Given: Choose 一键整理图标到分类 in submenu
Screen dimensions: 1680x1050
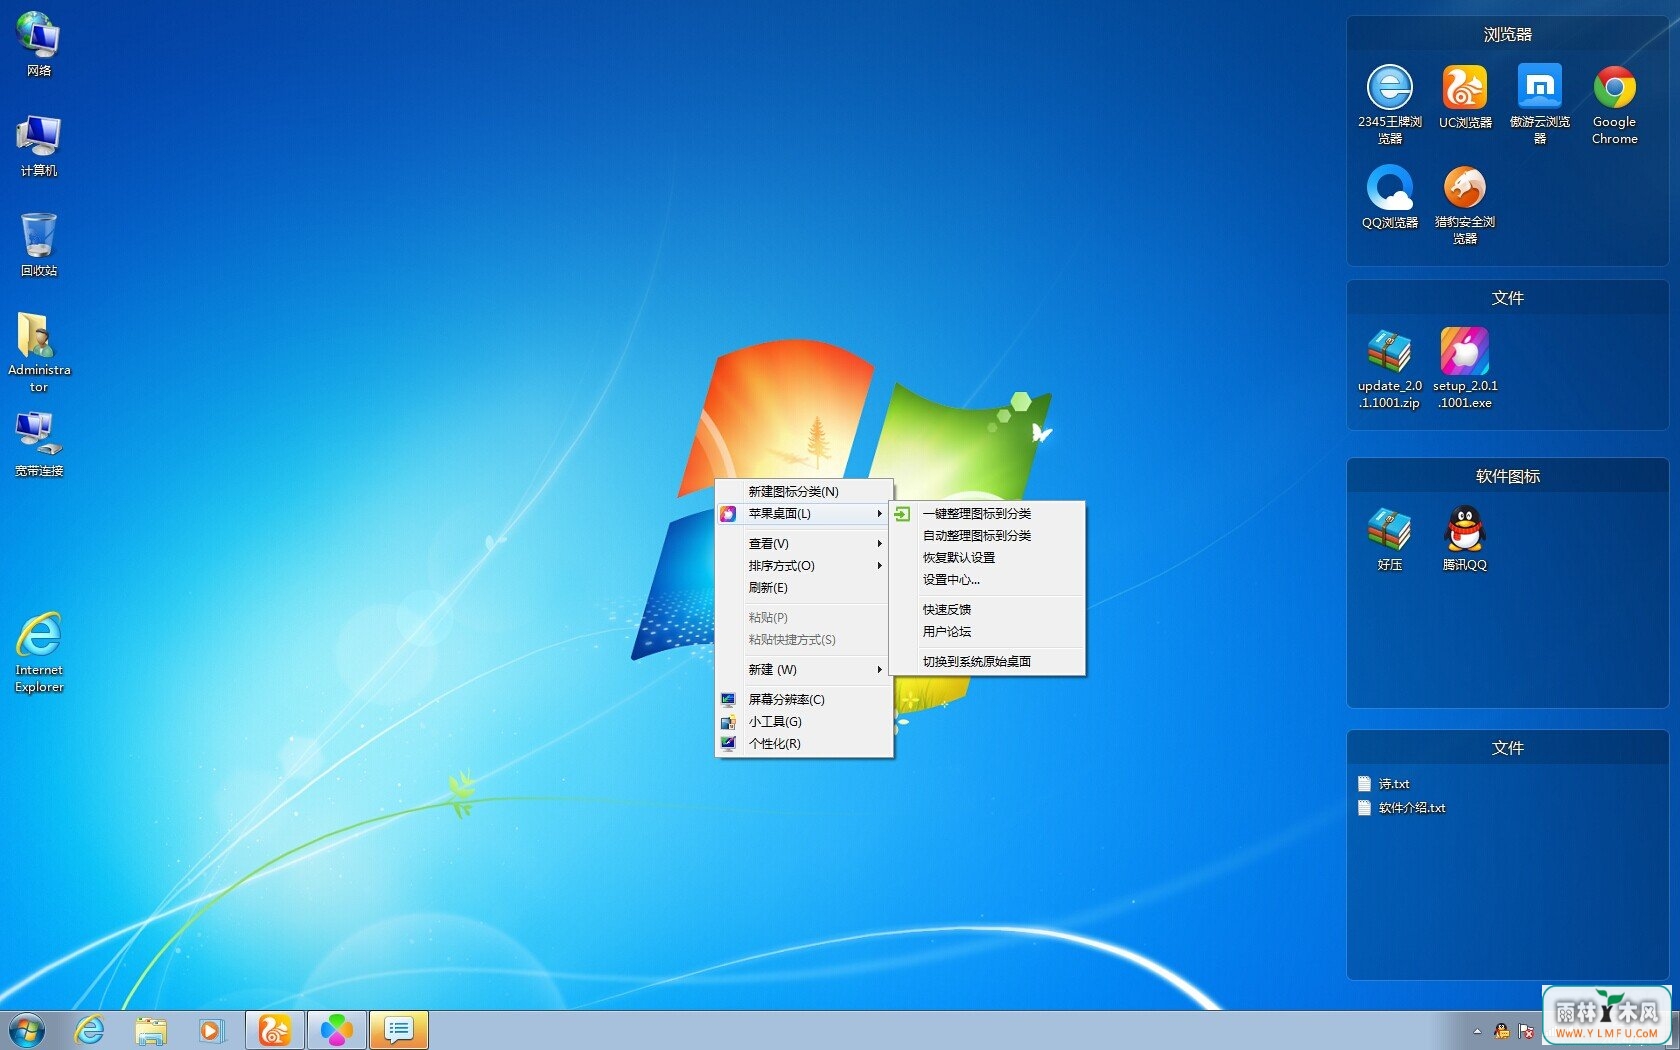Looking at the screenshot, I should click(987, 513).
